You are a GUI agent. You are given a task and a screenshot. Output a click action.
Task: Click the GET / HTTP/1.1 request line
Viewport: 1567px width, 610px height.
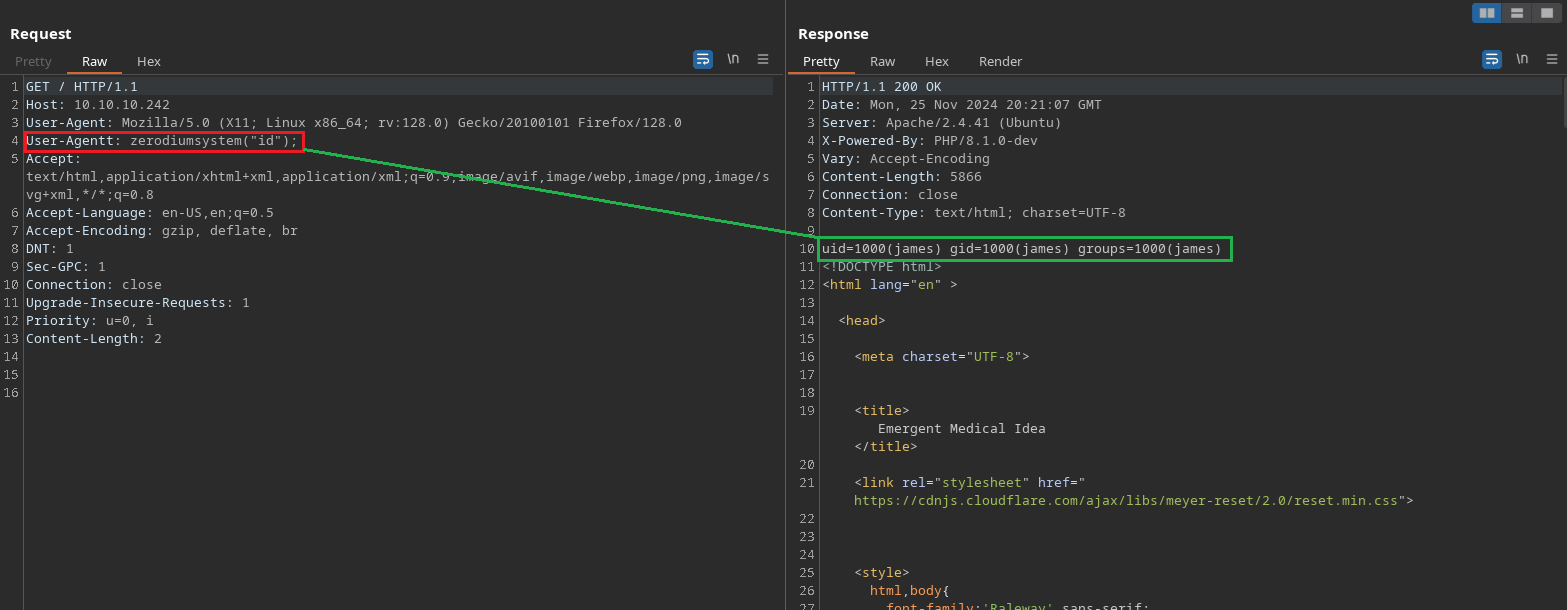point(82,87)
